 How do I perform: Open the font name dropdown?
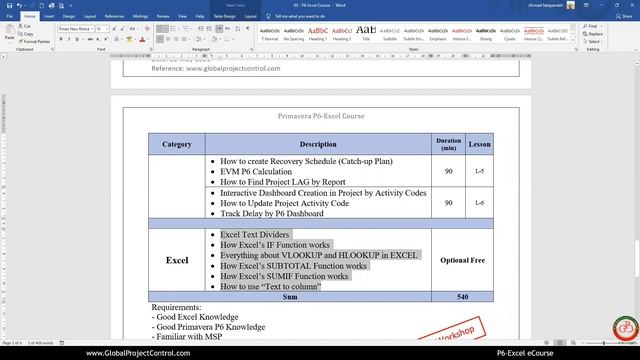[x=92, y=29]
